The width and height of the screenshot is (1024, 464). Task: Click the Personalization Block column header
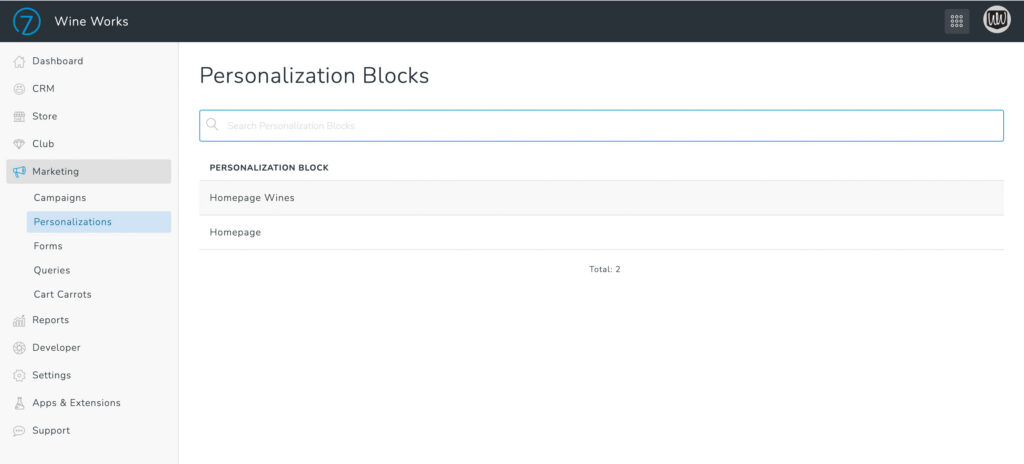[269, 168]
